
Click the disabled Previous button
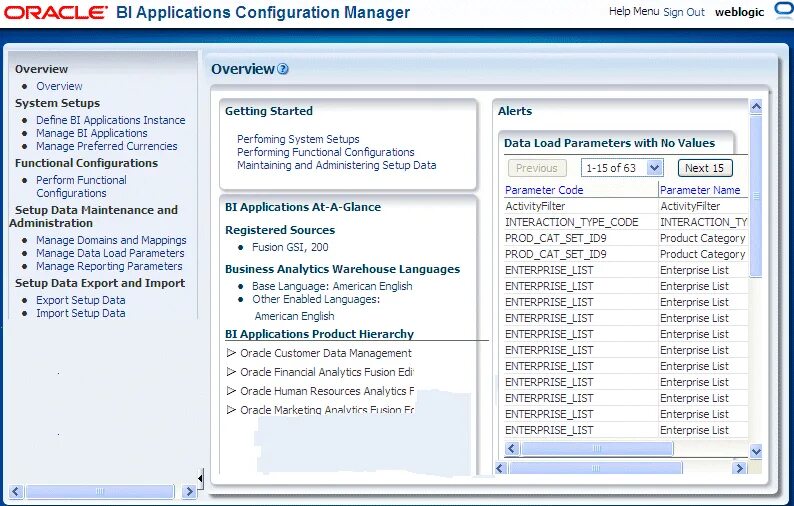(537, 168)
